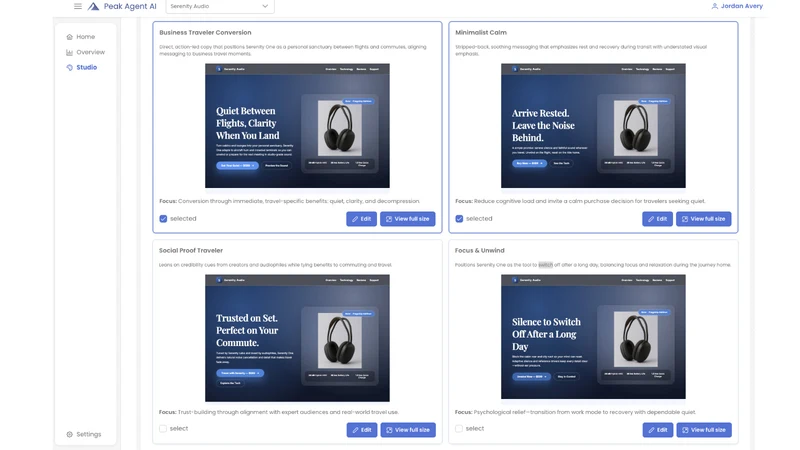Check select on Social Proof Traveler card

163,429
